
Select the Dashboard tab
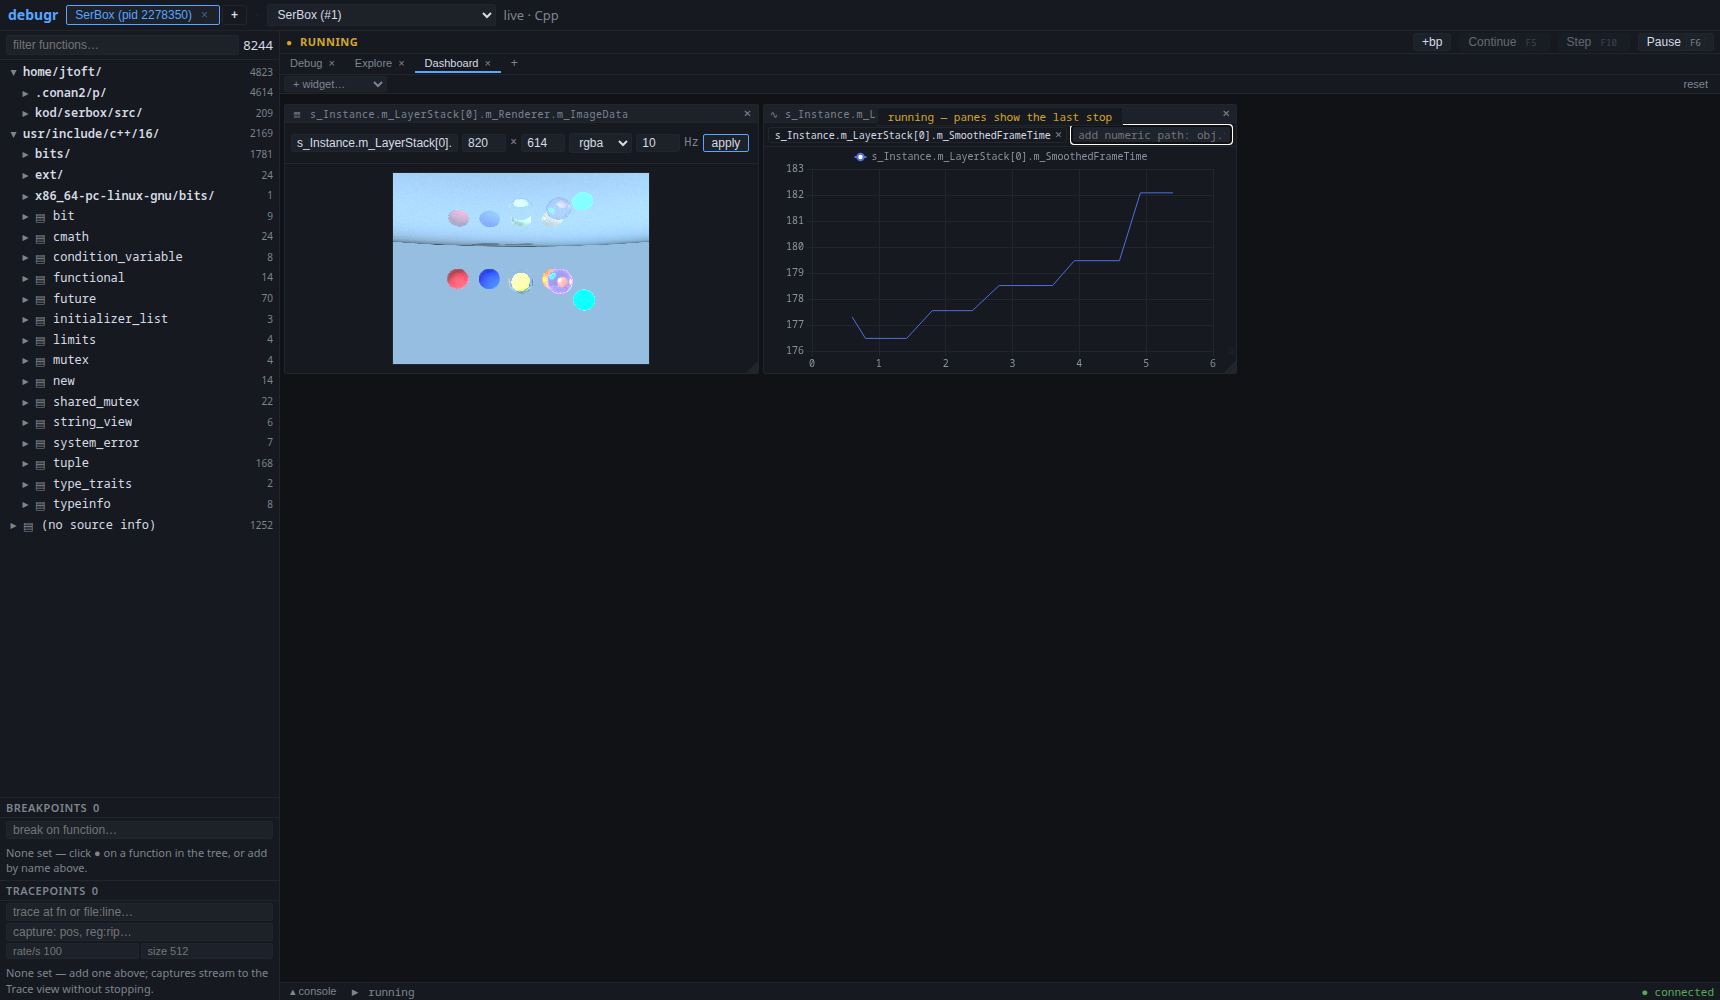pyautogui.click(x=451, y=63)
